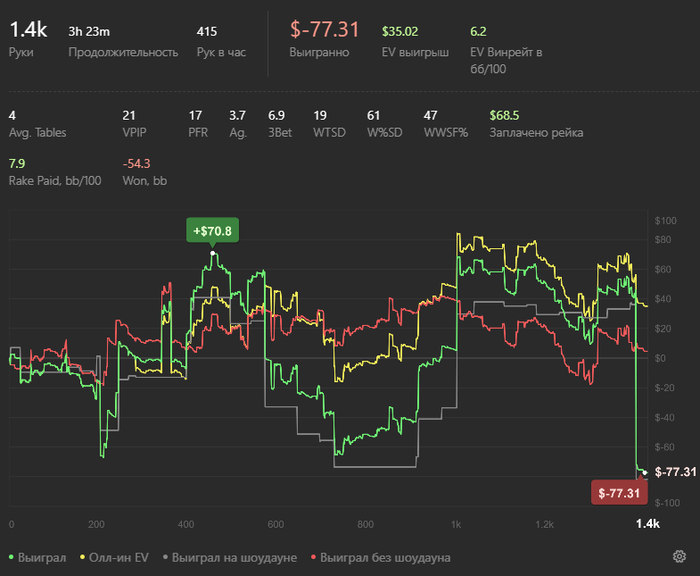
Task: Select the 6.2 EV Винрейт stat
Action: click(x=479, y=32)
